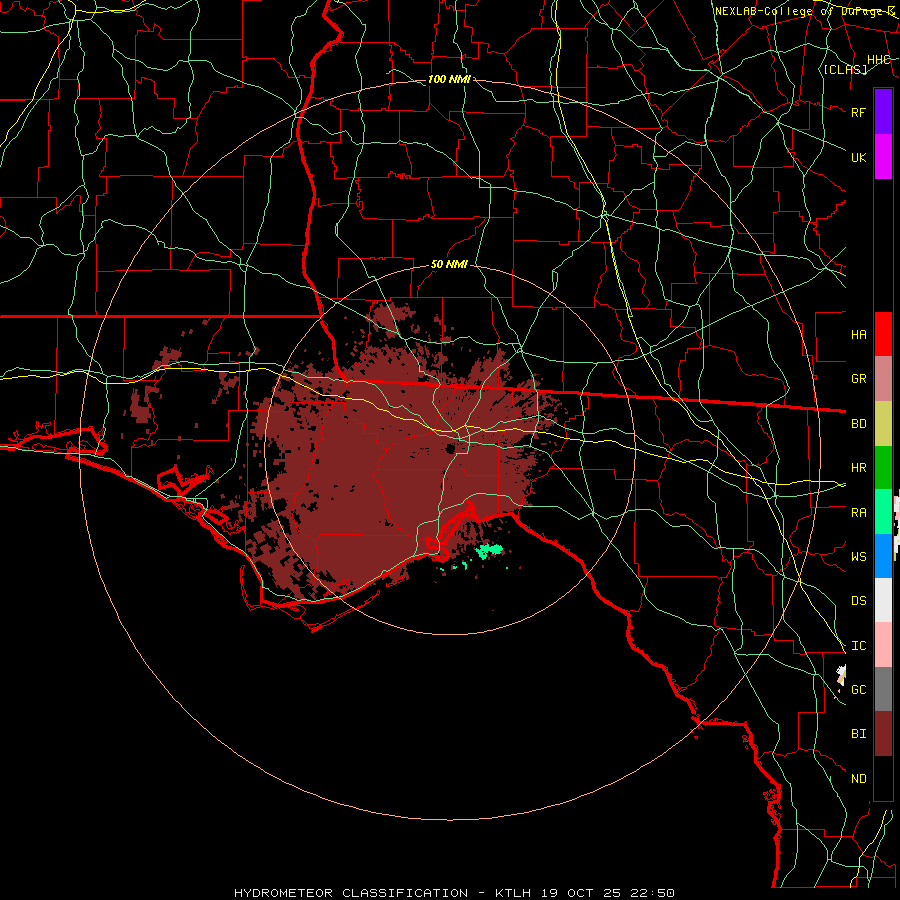The image size is (900, 900).
Task: Click the light pink IC legend swatch
Action: pyautogui.click(x=883, y=645)
